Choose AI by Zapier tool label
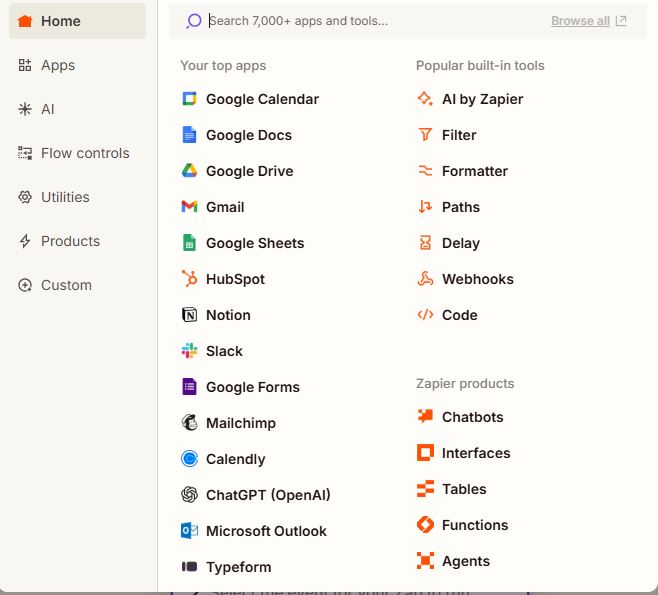The image size is (658, 595). tap(483, 99)
